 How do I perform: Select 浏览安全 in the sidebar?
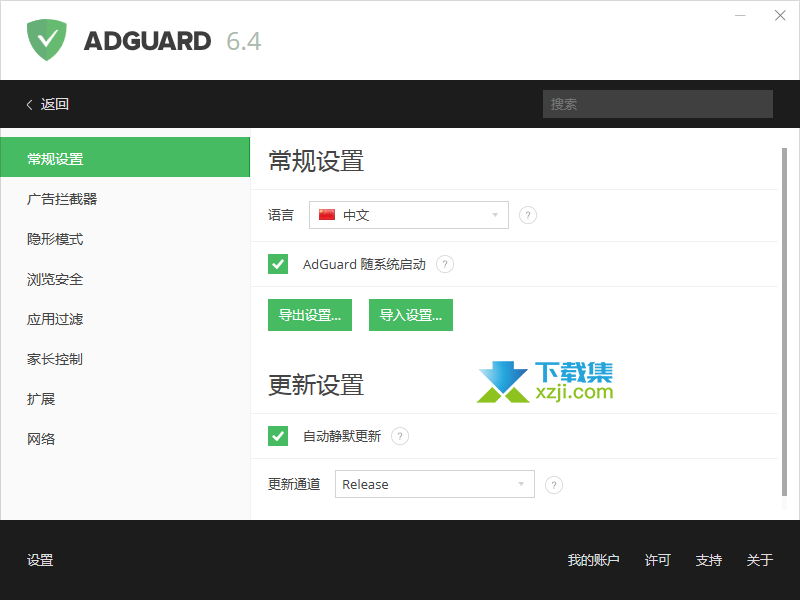(x=55, y=279)
